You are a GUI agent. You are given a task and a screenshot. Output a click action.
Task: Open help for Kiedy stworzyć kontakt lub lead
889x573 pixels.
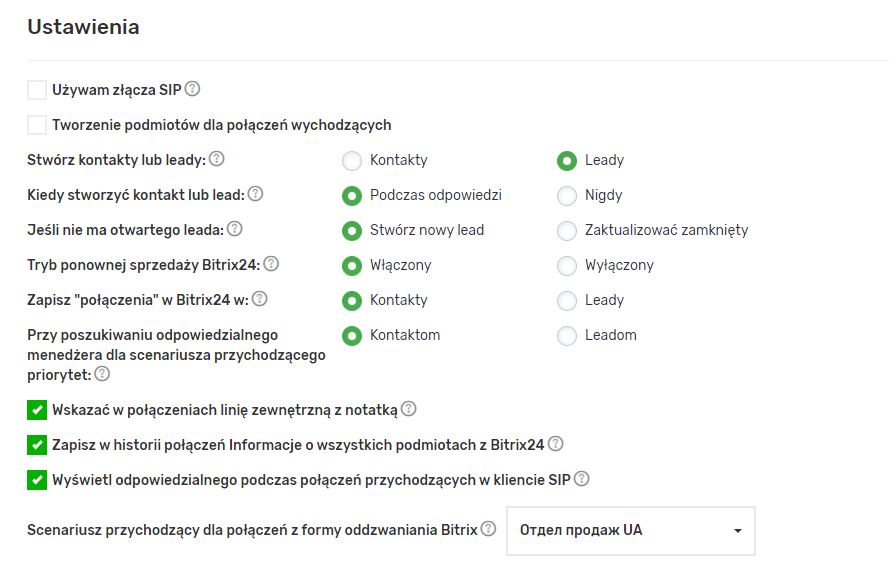255,194
